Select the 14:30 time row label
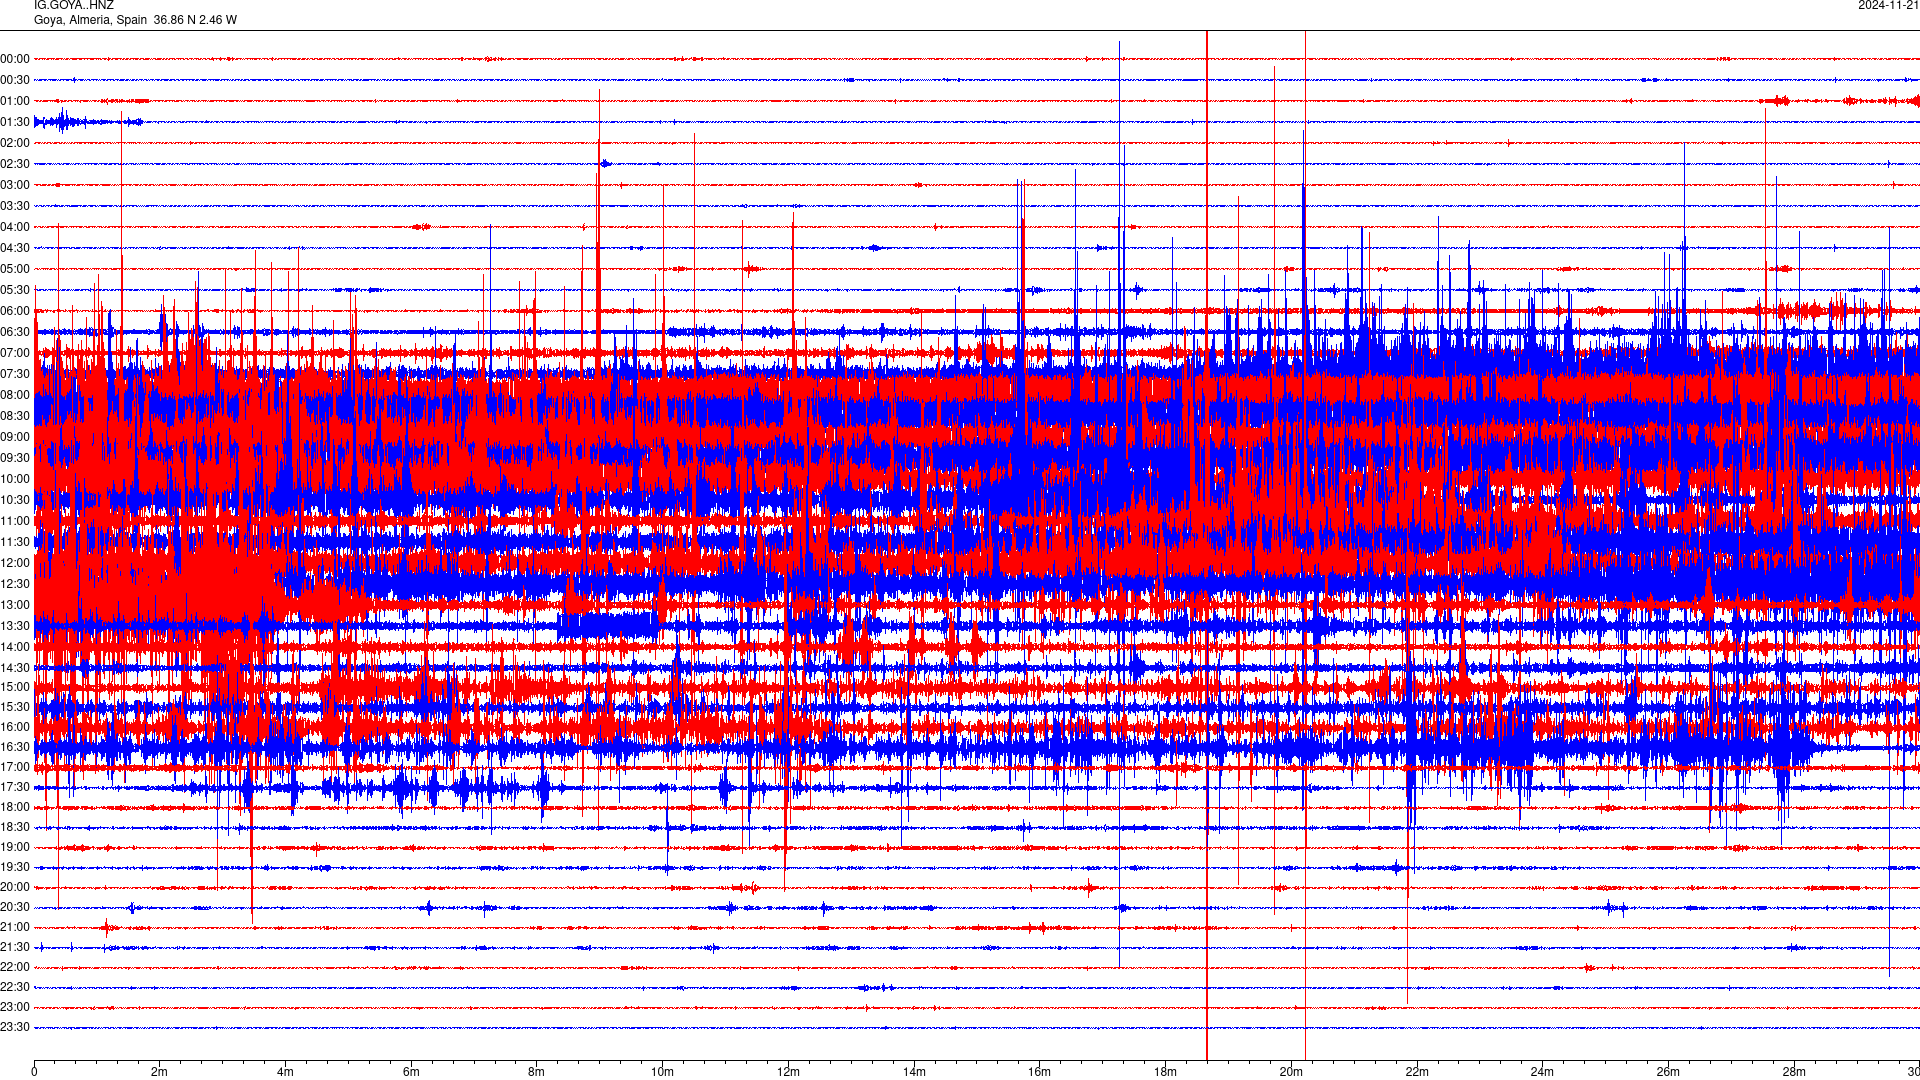 point(15,668)
